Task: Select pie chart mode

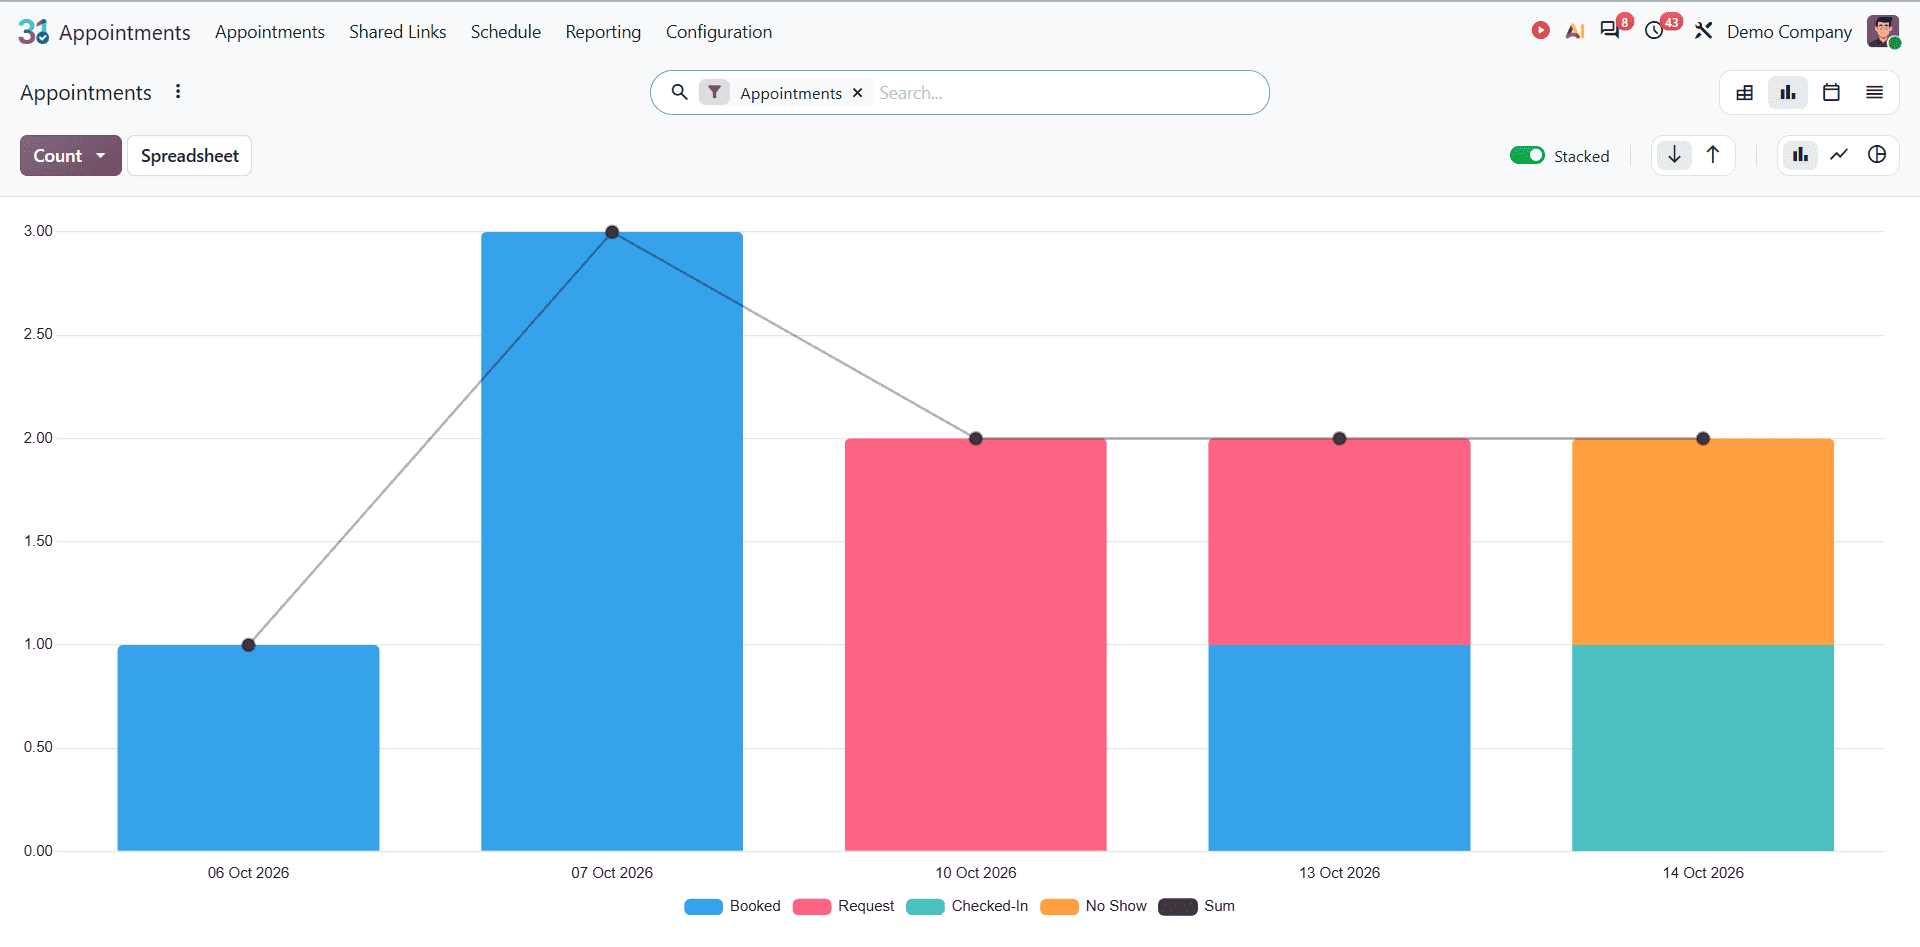Action: click(x=1877, y=155)
